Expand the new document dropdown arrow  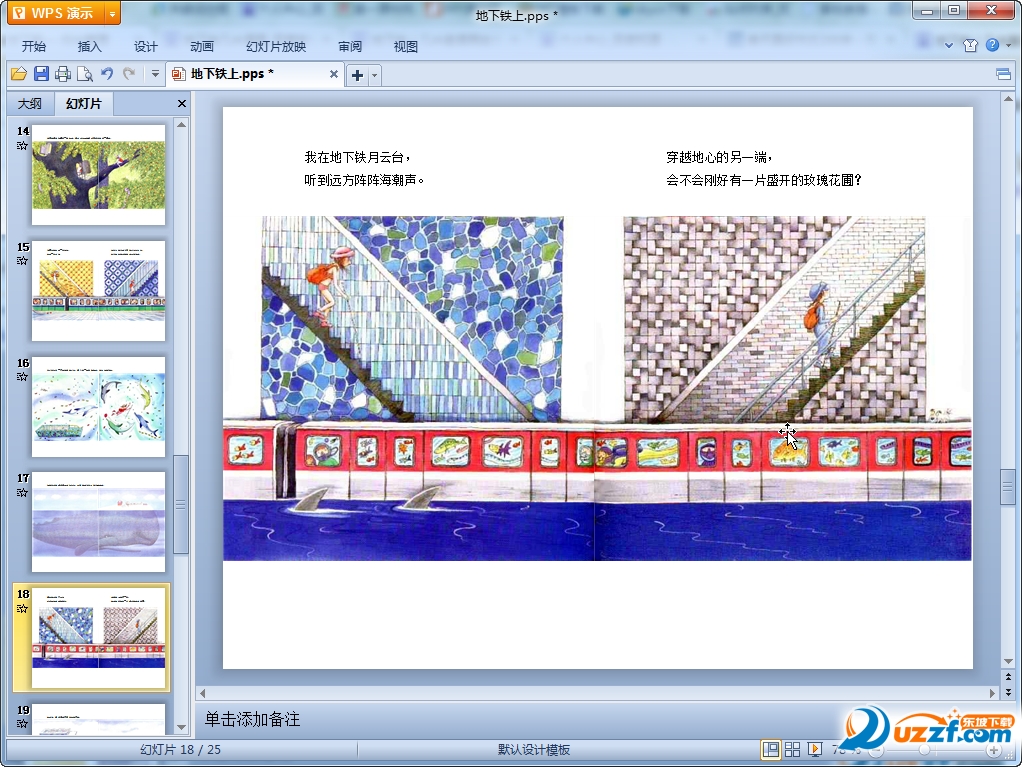pyautogui.click(x=374, y=75)
